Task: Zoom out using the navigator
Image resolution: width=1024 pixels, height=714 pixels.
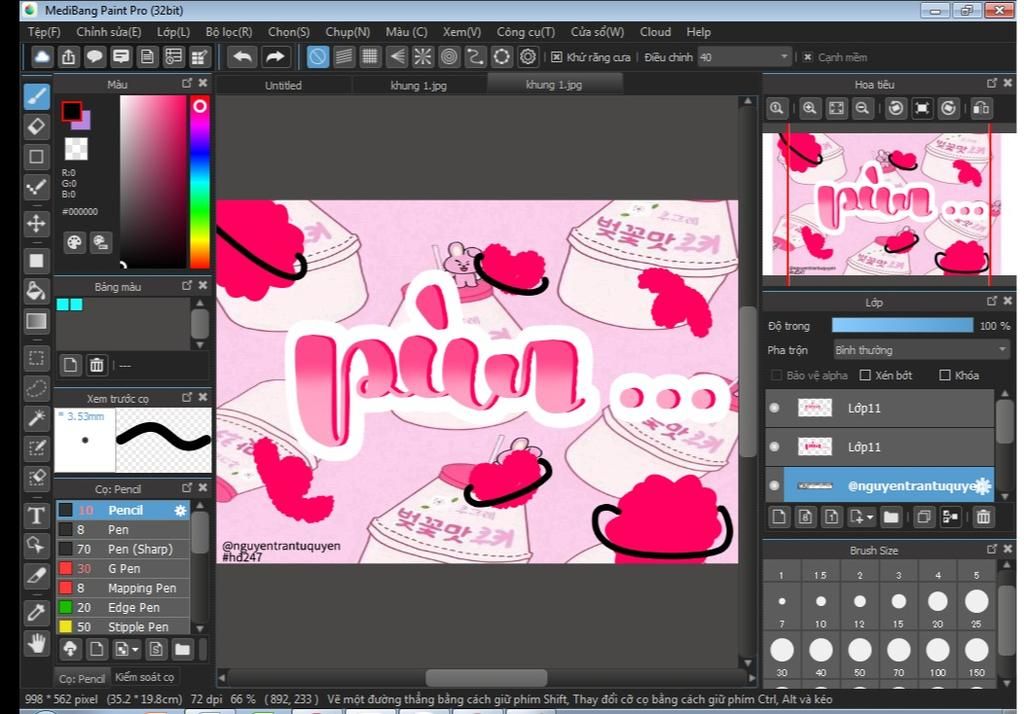Action: (x=862, y=108)
